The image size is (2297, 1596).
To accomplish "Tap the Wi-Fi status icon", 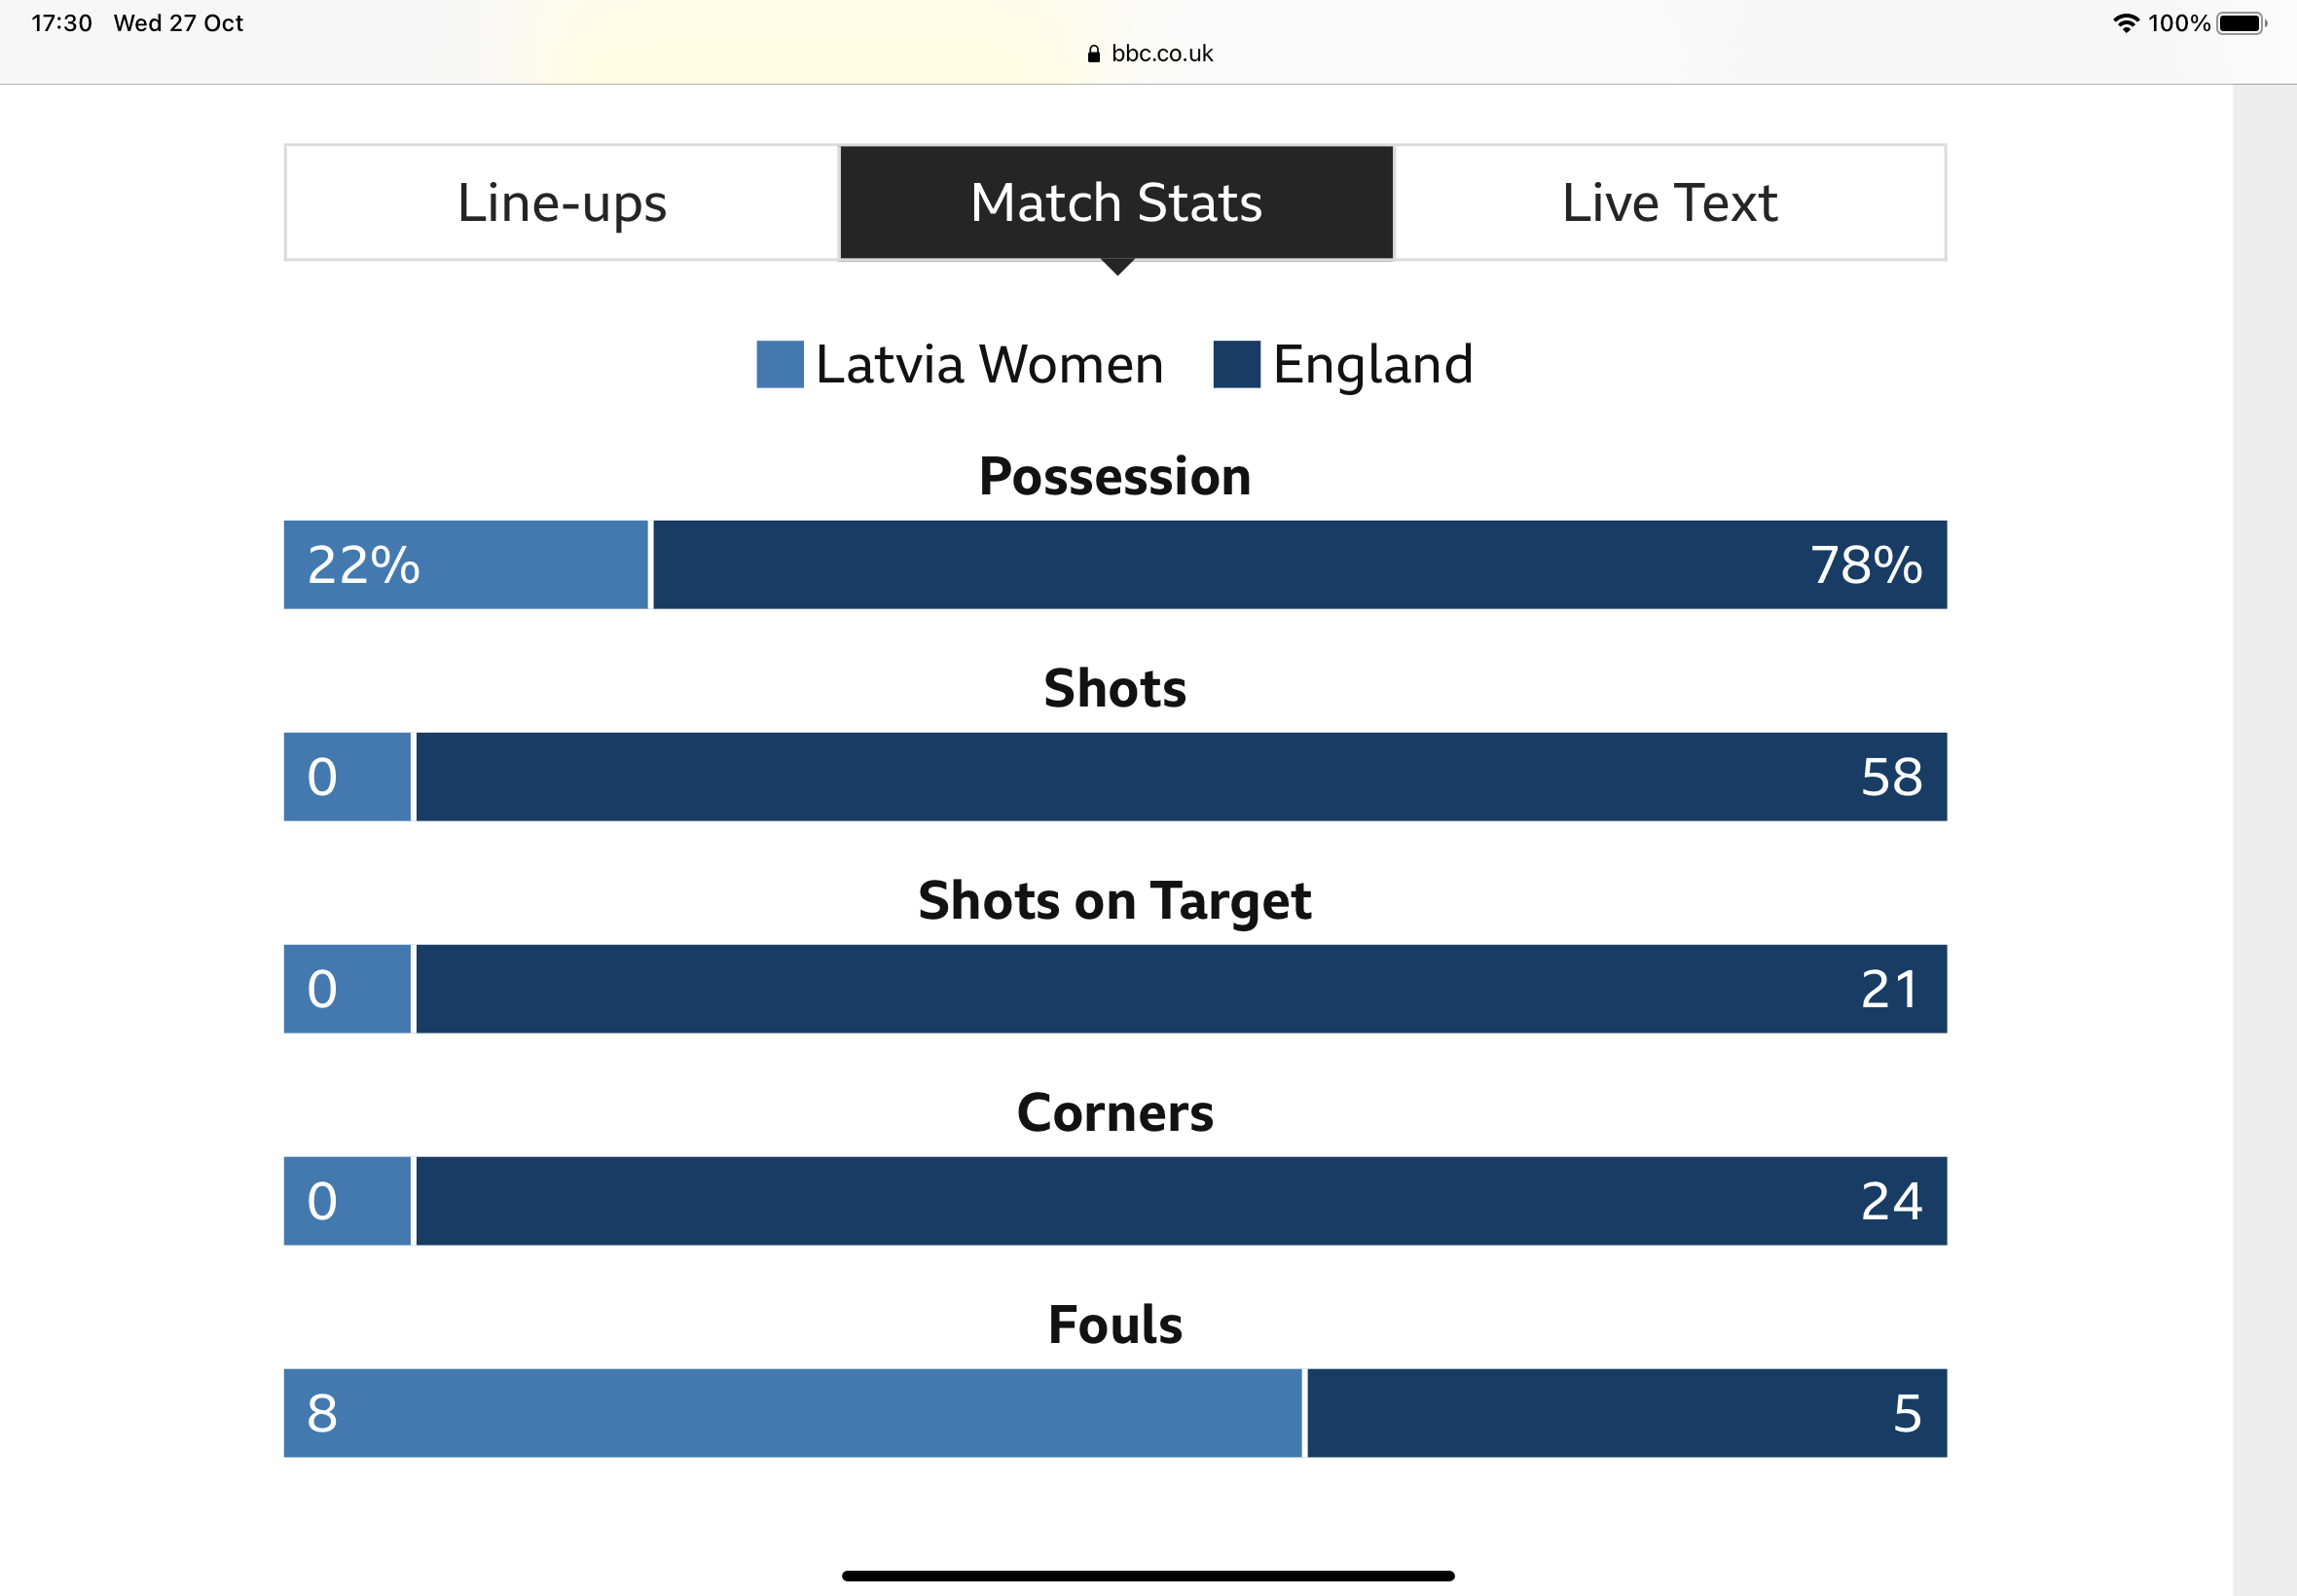I will point(2126,23).
